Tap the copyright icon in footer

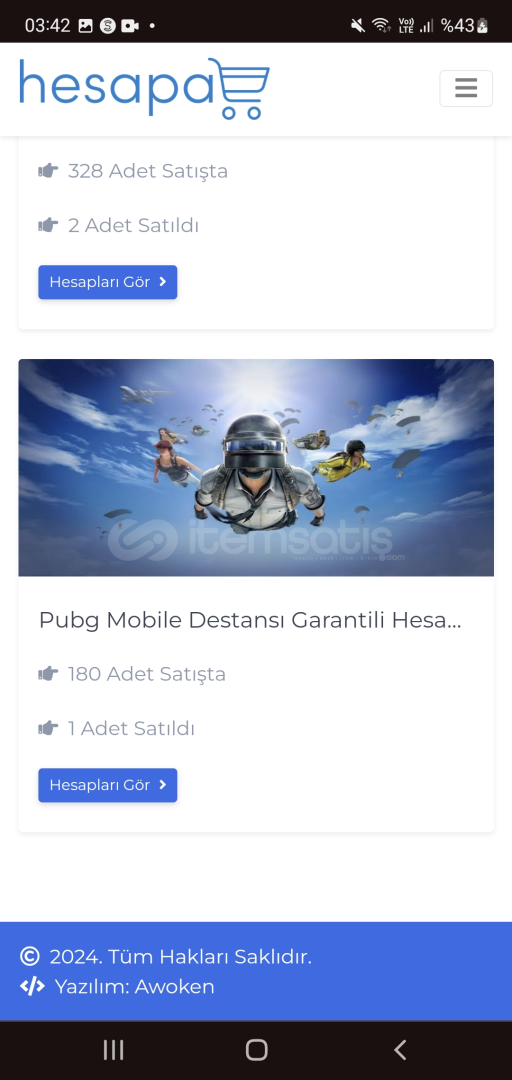pyautogui.click(x=30, y=956)
